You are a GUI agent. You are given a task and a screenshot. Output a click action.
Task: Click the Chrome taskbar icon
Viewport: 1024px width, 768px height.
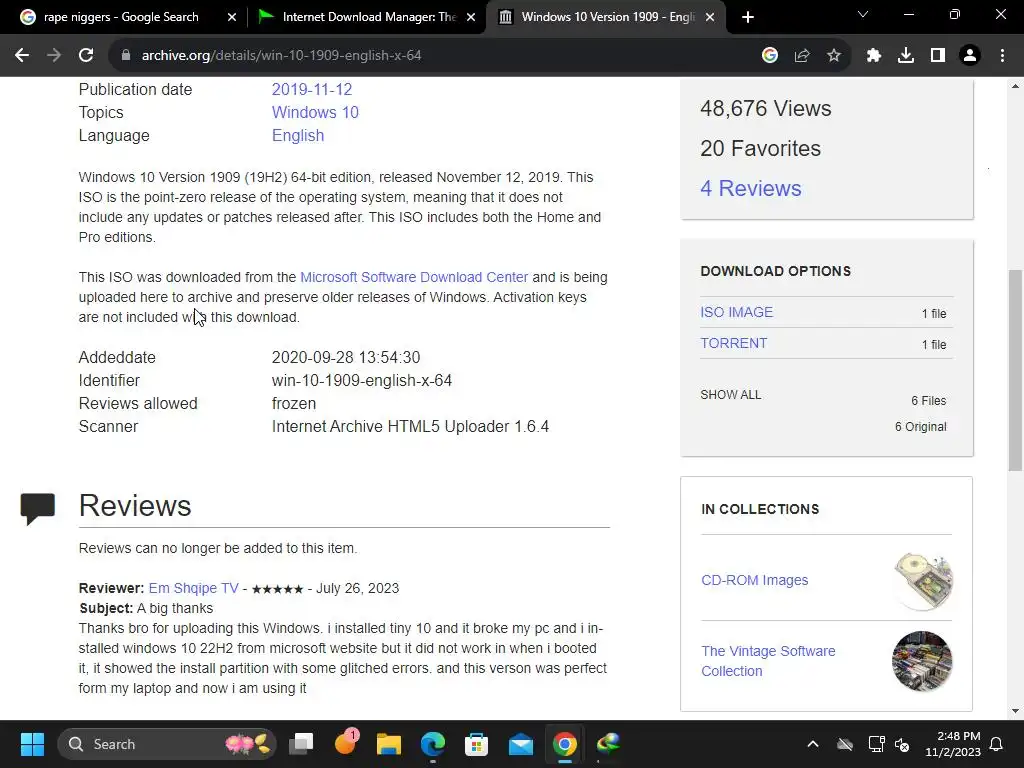point(564,744)
